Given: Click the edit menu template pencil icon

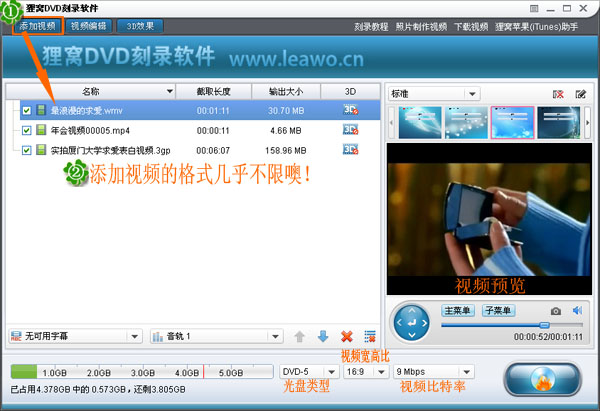Looking at the screenshot, I should [x=580, y=94].
